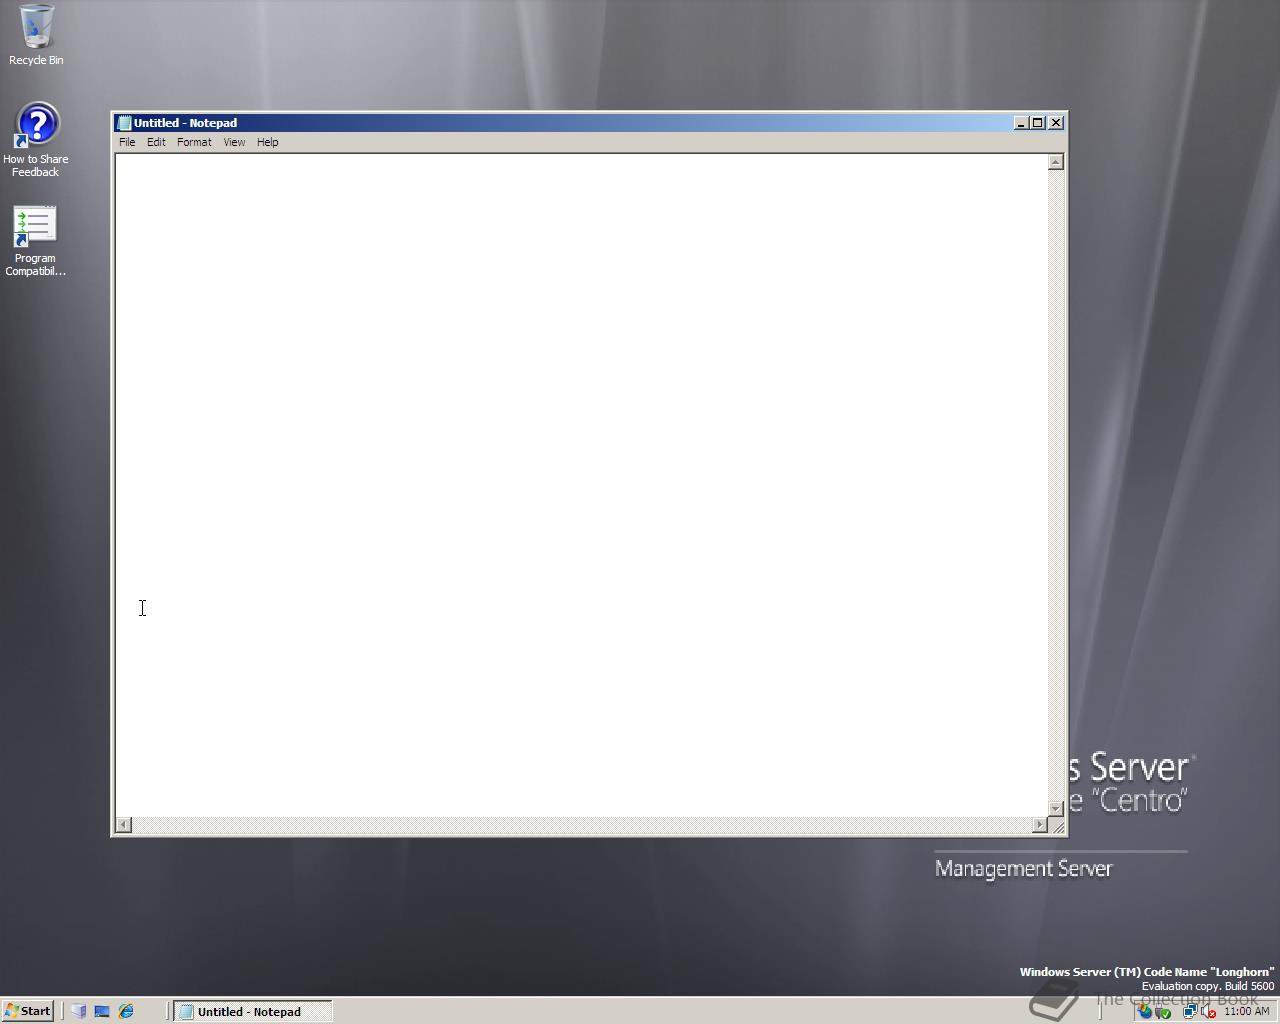1280x1024 pixels.
Task: Click the power plug tray icon
Action: pyautogui.click(x=1162, y=1011)
